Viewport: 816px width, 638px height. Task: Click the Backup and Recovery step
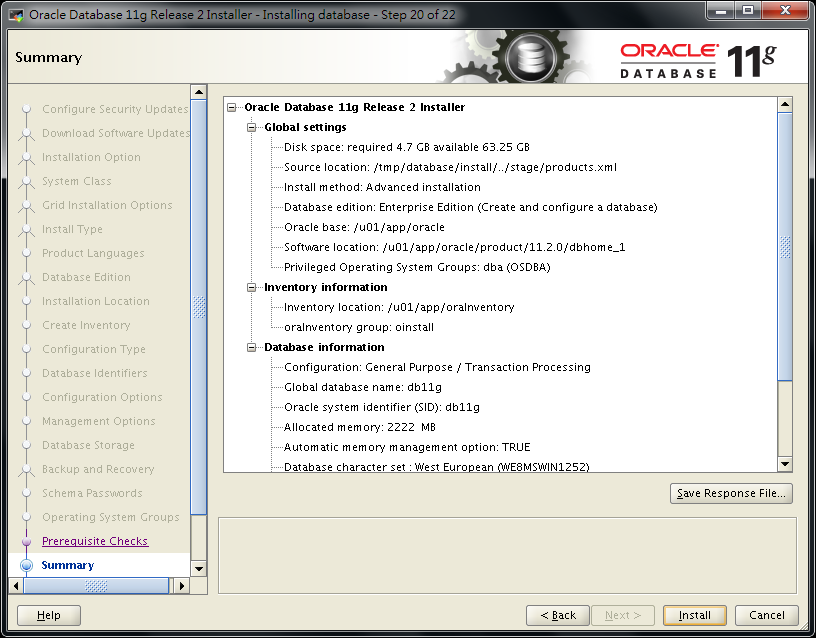pos(98,469)
